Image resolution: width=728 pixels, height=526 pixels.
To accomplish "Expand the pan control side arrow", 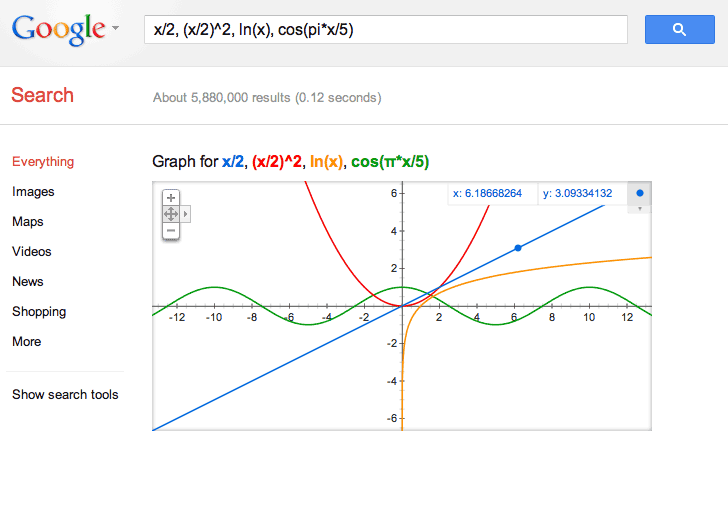I will [x=185, y=214].
